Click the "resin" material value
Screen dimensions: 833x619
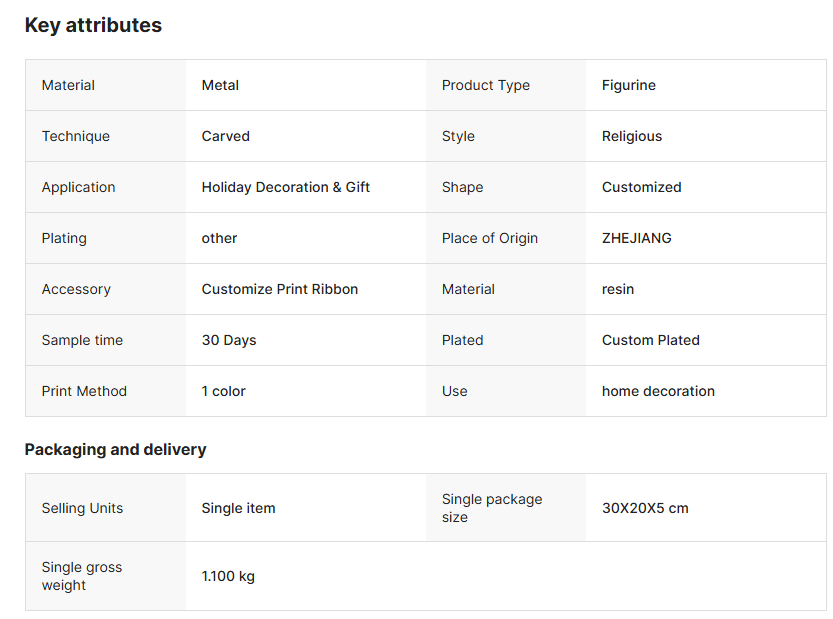[618, 289]
